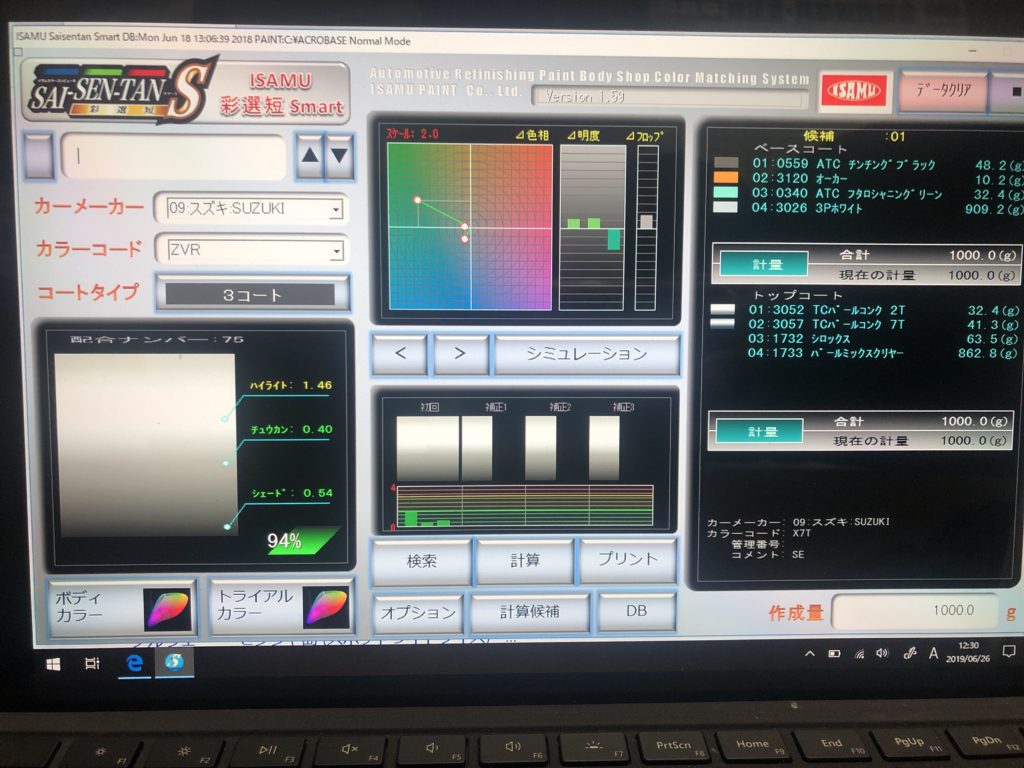1024x768 pixels.
Task: Click the 明度 brightness bar chart
Action: click(592, 227)
